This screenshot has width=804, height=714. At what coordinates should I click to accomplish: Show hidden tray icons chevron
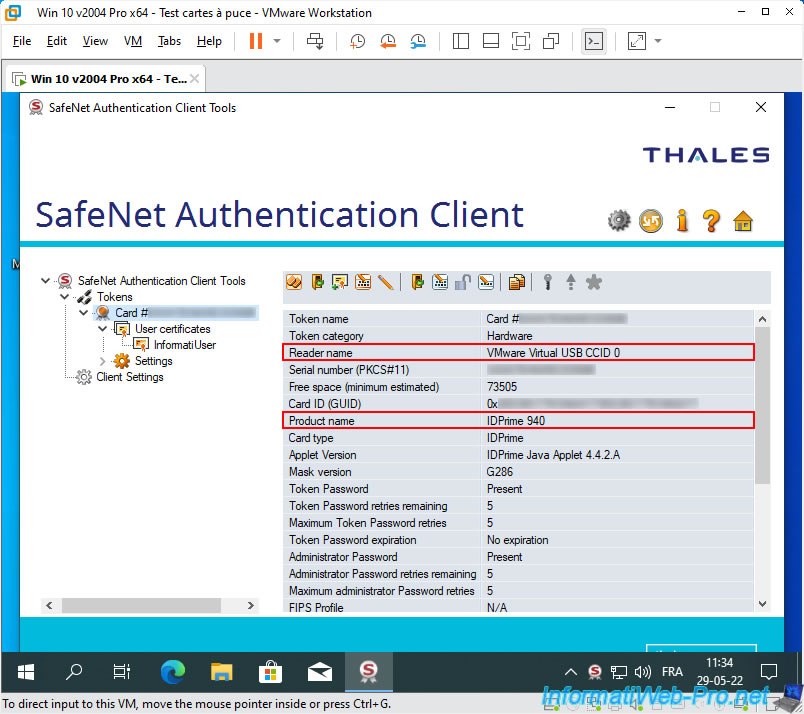click(571, 672)
